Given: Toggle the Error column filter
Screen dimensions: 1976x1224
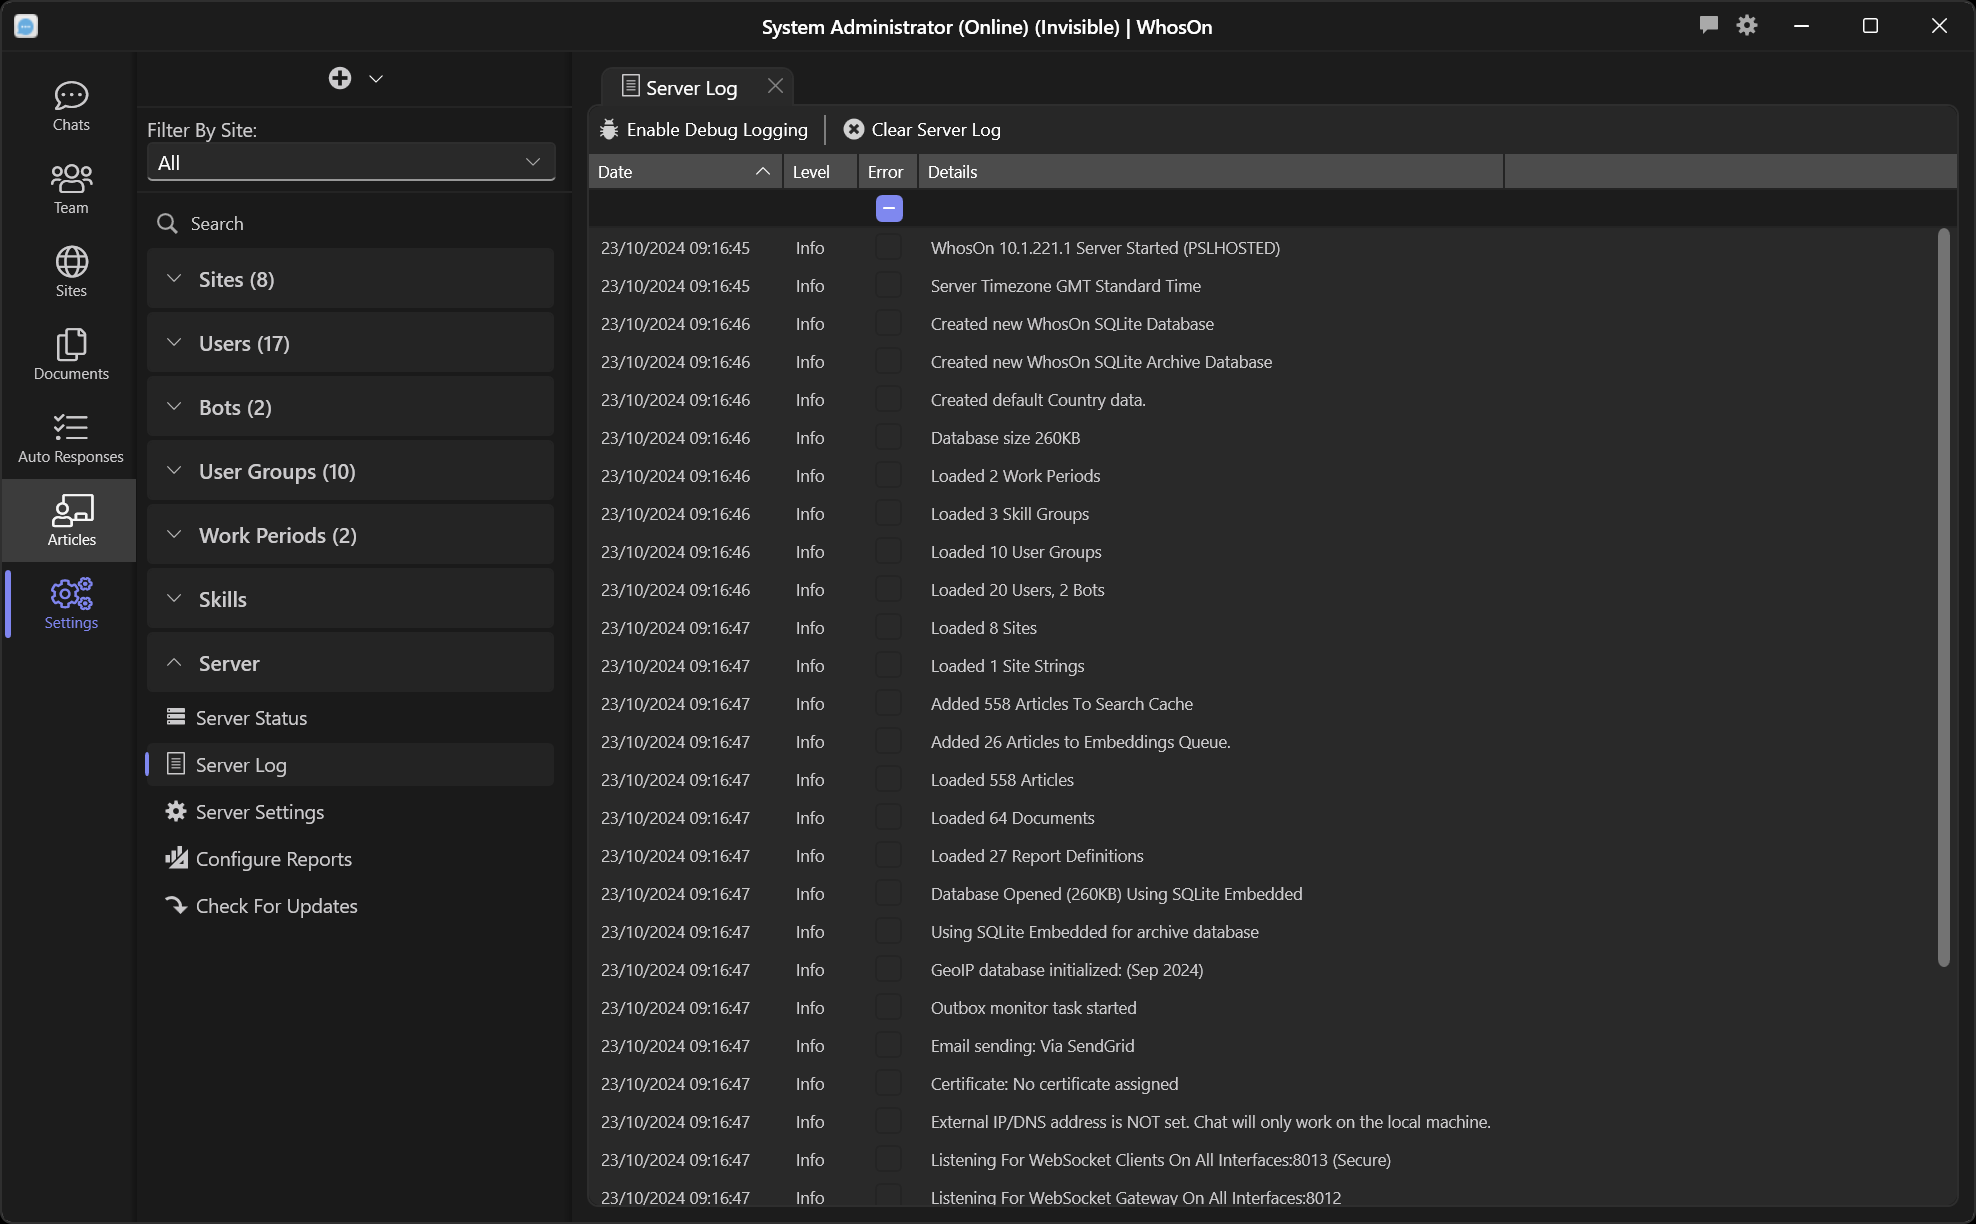Looking at the screenshot, I should click(x=889, y=209).
